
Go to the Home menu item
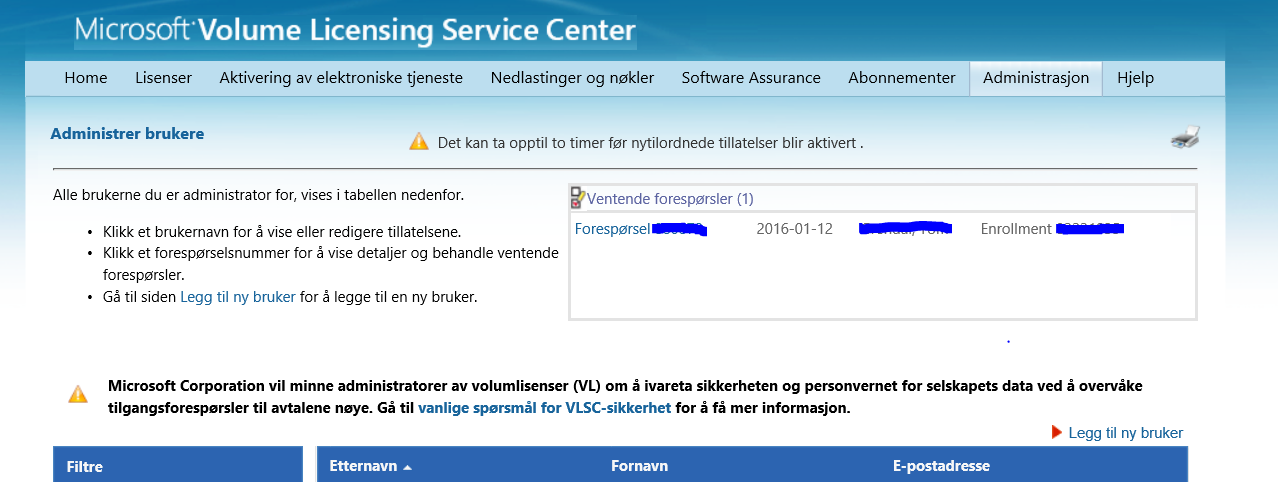click(86, 78)
